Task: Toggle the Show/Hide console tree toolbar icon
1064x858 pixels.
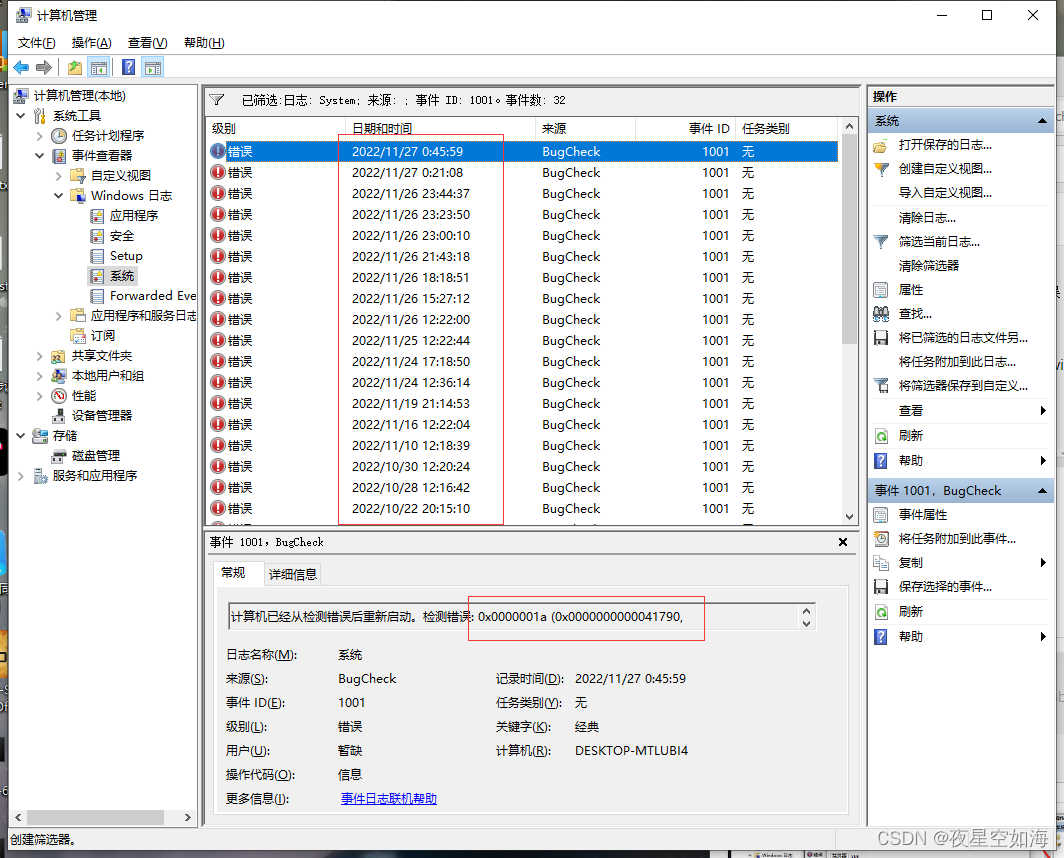Action: [x=98, y=67]
